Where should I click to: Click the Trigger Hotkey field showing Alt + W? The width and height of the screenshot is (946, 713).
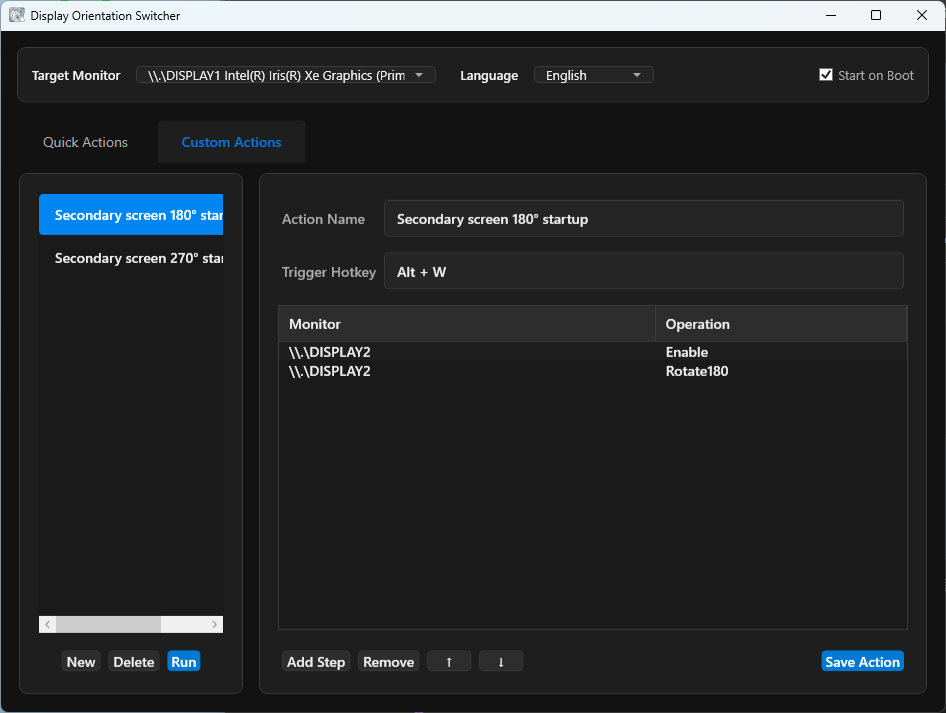pos(644,271)
